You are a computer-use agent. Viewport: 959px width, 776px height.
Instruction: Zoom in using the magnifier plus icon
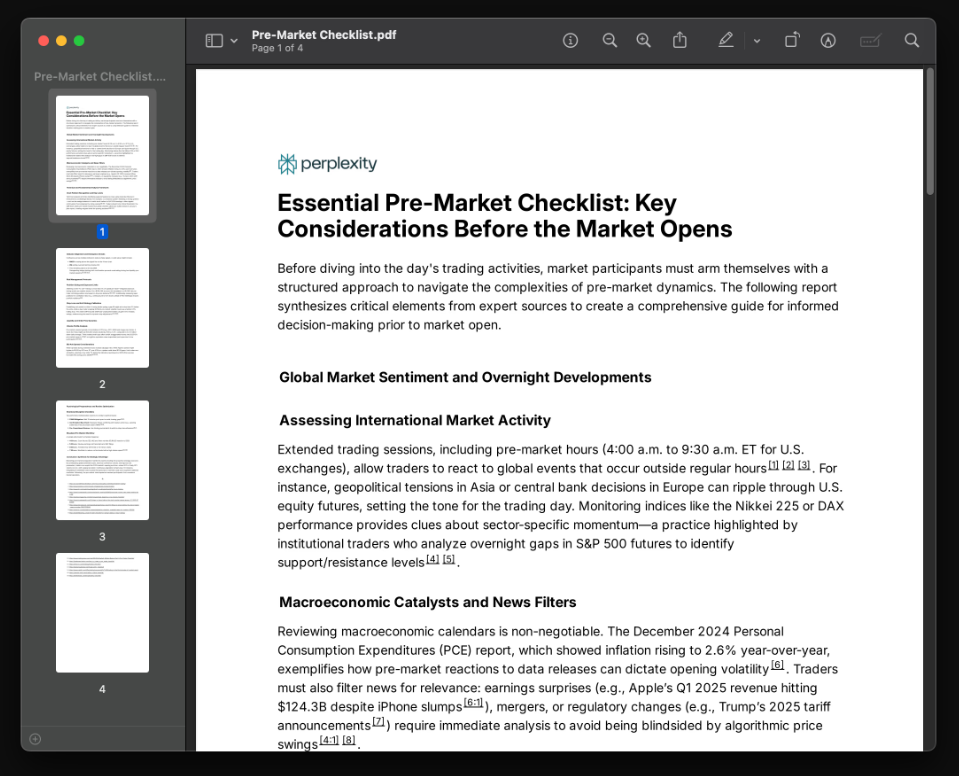click(x=643, y=40)
